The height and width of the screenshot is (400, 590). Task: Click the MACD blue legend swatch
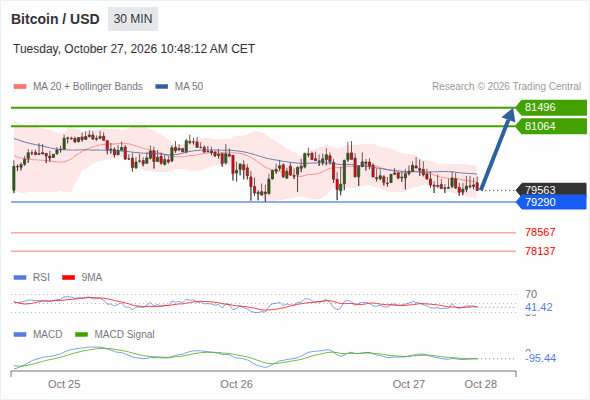coord(20,335)
